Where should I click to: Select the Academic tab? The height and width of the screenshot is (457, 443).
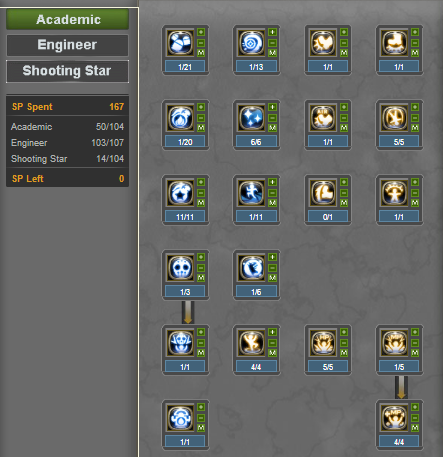point(67,19)
